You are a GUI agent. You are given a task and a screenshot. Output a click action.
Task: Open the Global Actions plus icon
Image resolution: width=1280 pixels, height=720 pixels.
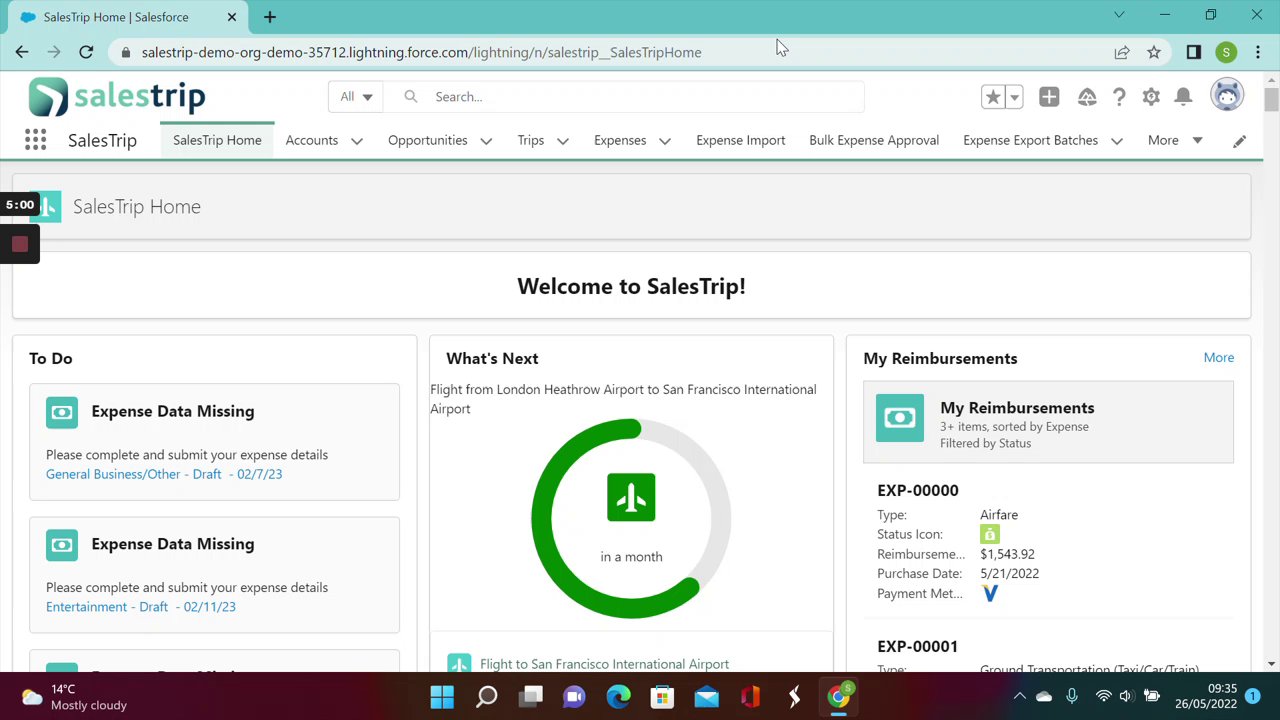[x=1049, y=97]
